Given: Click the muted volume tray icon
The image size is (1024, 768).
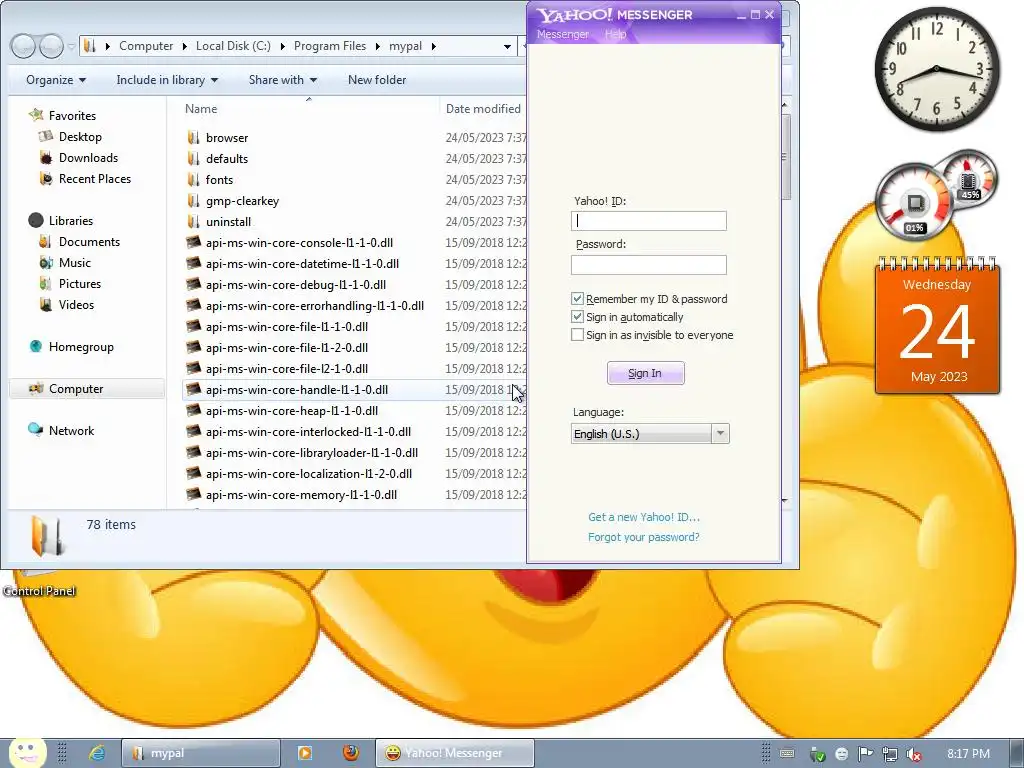Looking at the screenshot, I should point(914,754).
